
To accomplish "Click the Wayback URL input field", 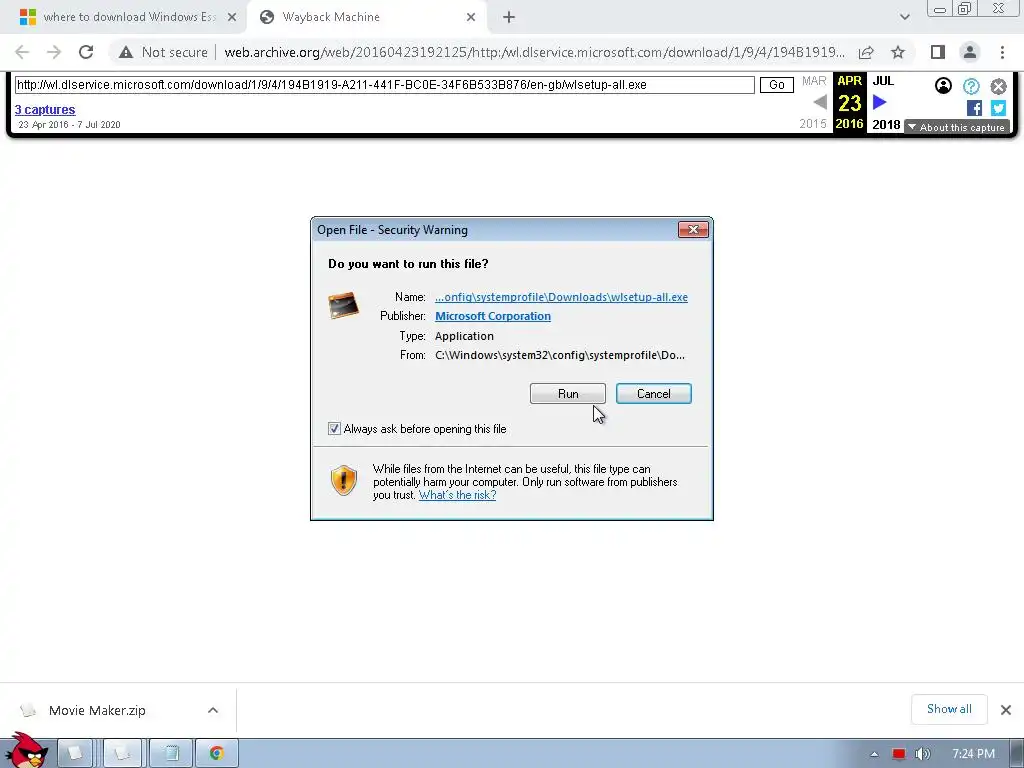I will point(385,85).
